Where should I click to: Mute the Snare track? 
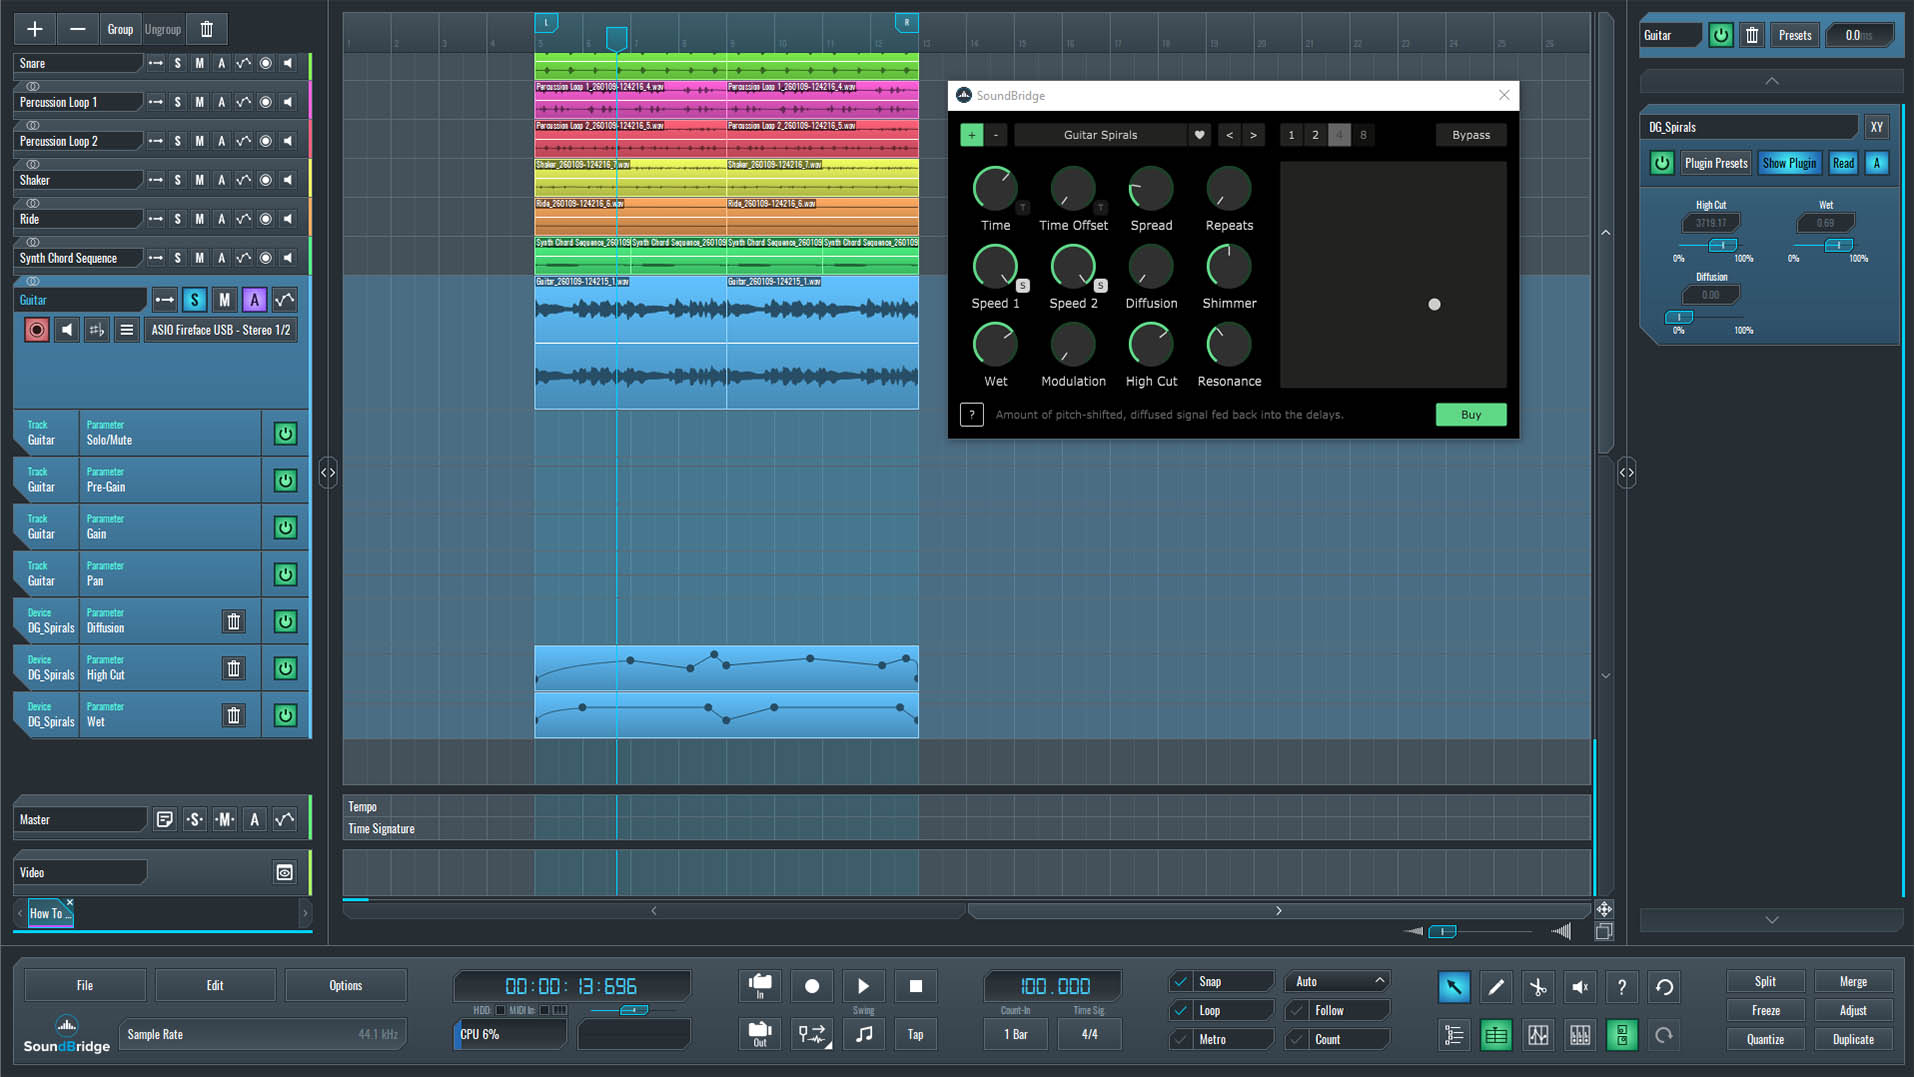pos(200,63)
